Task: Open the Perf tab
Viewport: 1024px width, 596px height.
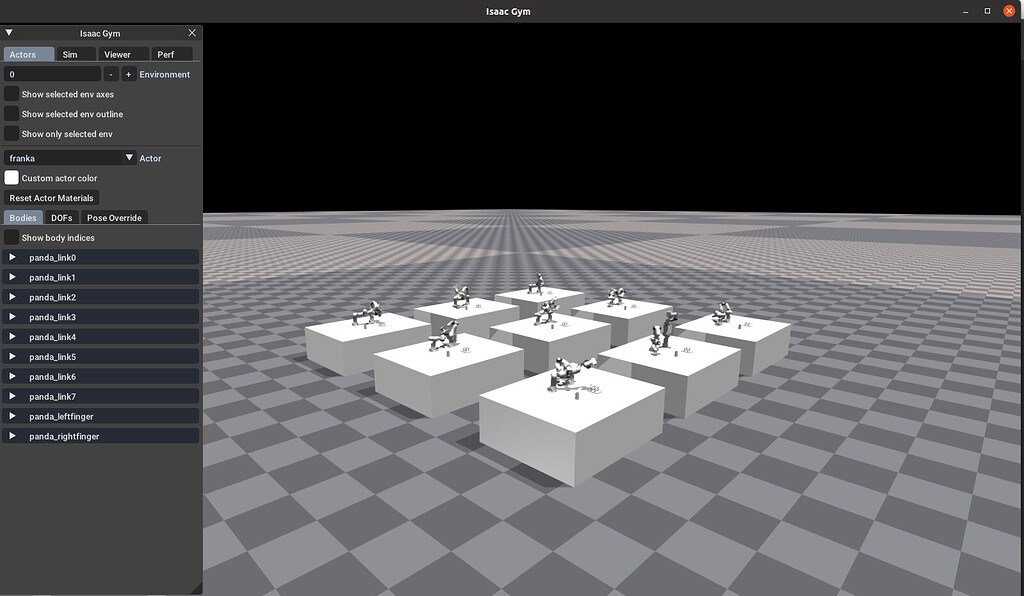Action: [169, 54]
